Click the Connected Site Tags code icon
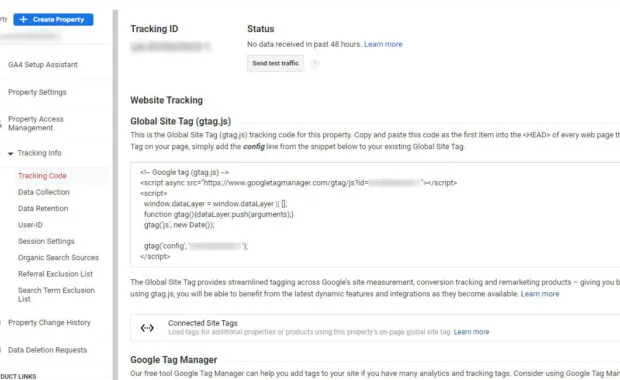The height and width of the screenshot is (380, 620). tap(147, 328)
